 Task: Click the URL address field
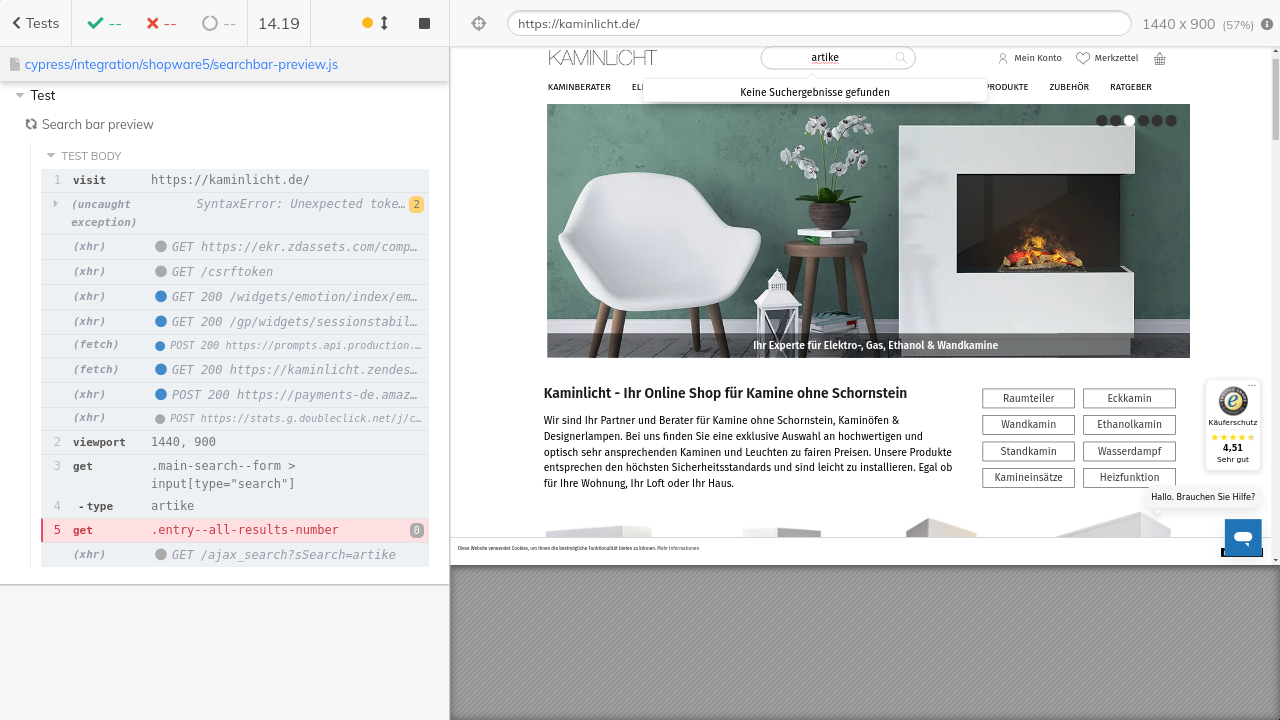coord(818,23)
